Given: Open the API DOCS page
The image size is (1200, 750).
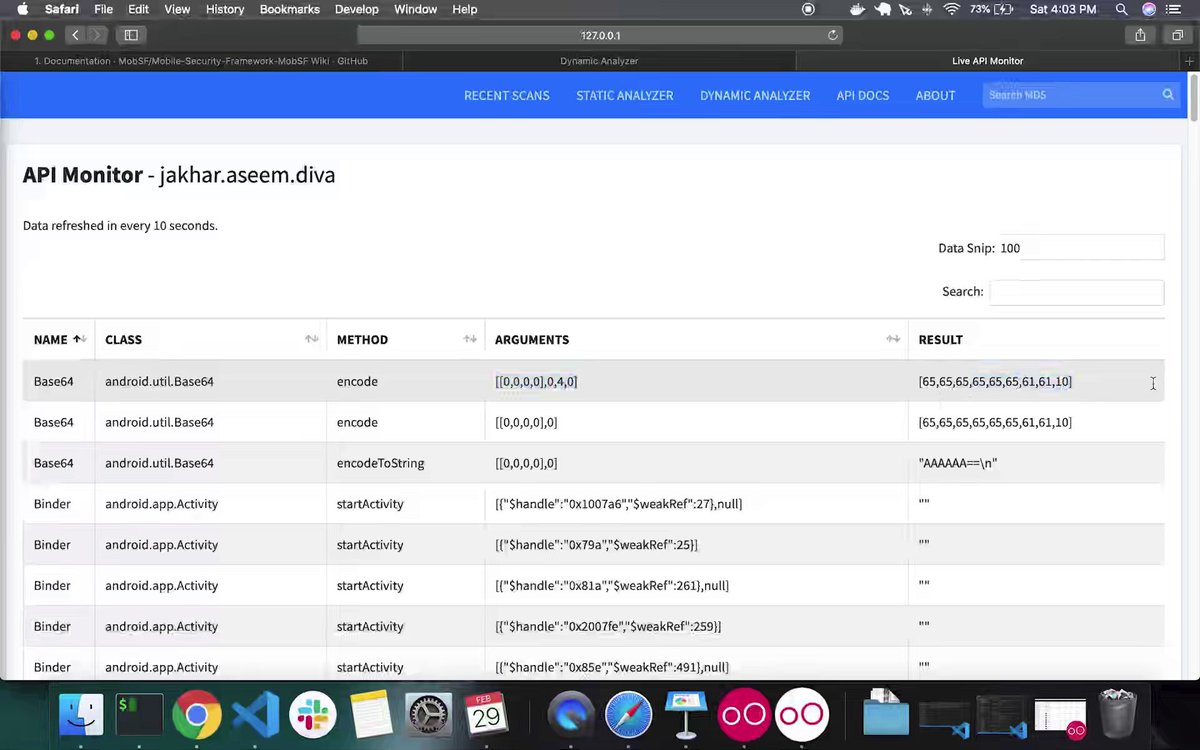Looking at the screenshot, I should point(862,95).
